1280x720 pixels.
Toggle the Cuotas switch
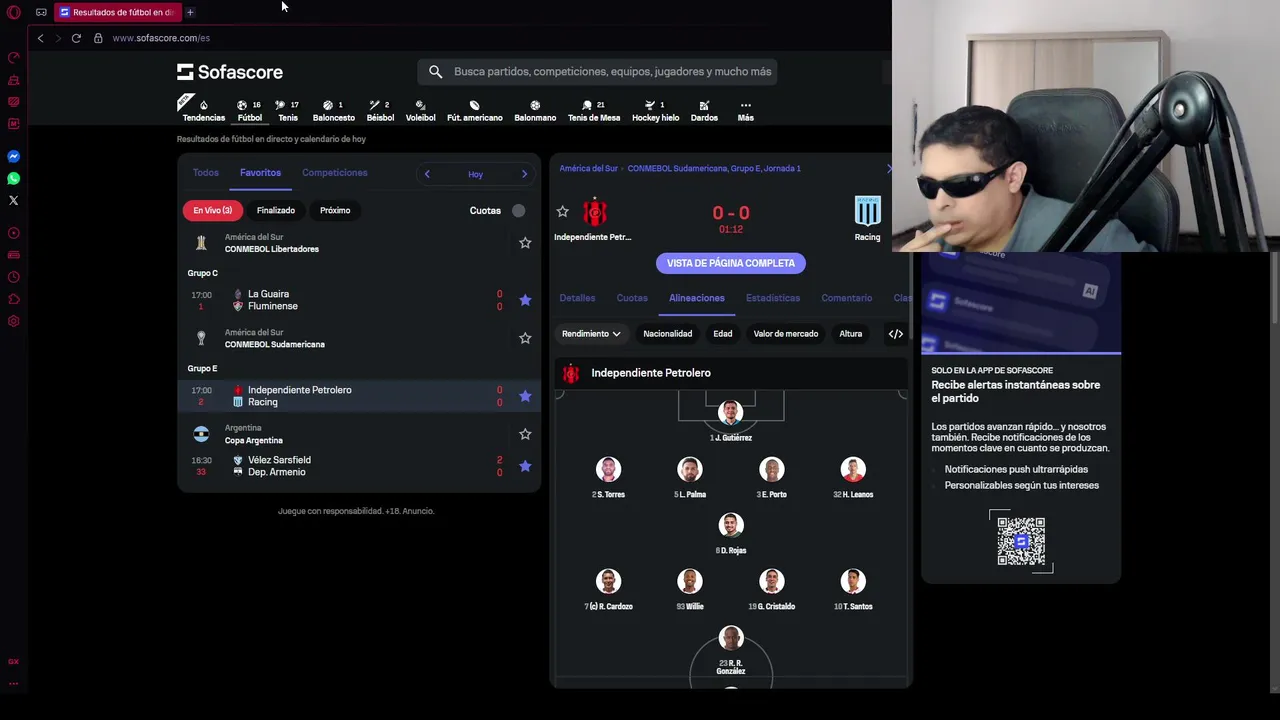[x=518, y=211]
